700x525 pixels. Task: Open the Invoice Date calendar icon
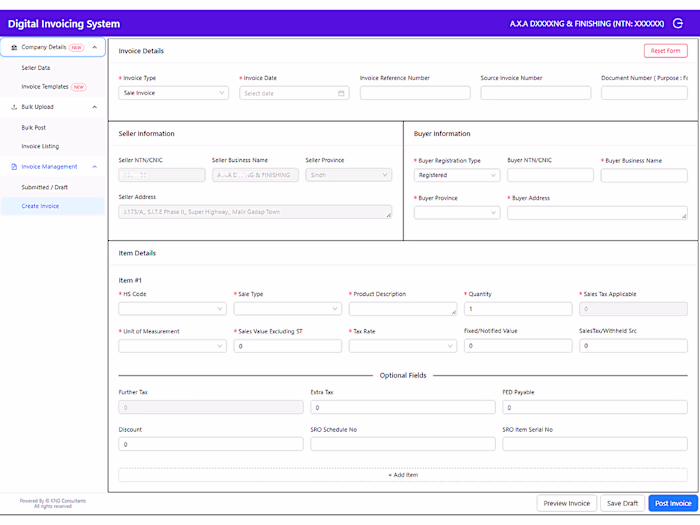(341, 93)
